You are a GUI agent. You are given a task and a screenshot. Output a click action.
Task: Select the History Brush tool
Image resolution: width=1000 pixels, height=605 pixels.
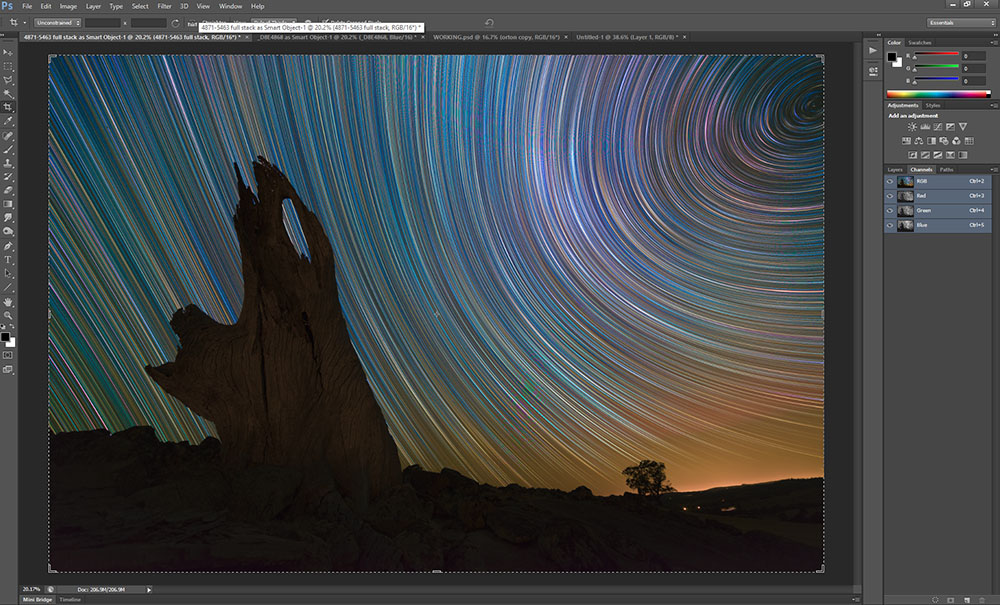click(8, 177)
